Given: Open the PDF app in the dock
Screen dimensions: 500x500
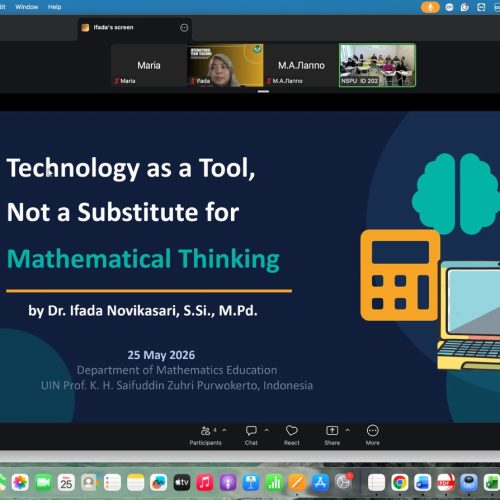Looking at the screenshot, I should coord(446,482).
